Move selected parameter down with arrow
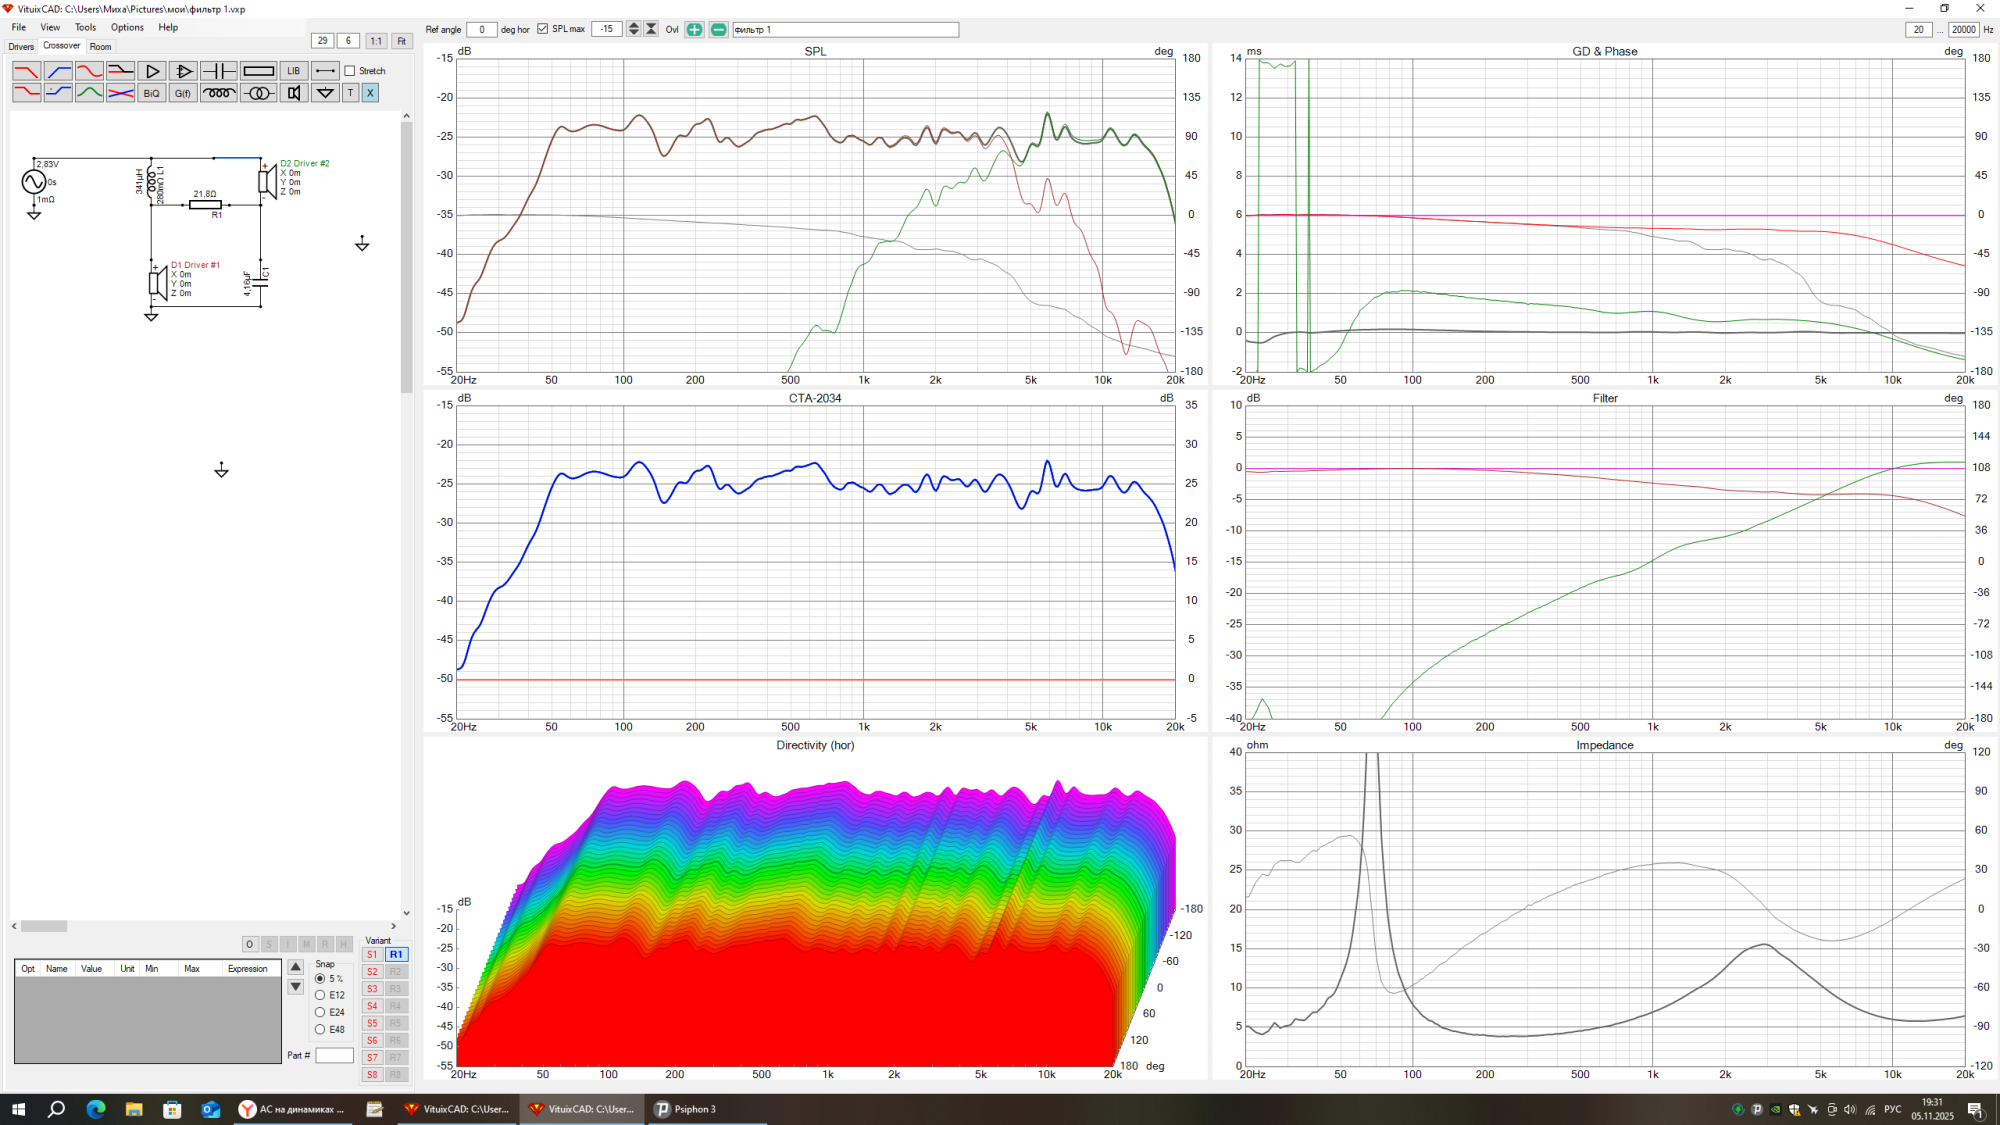 295,987
